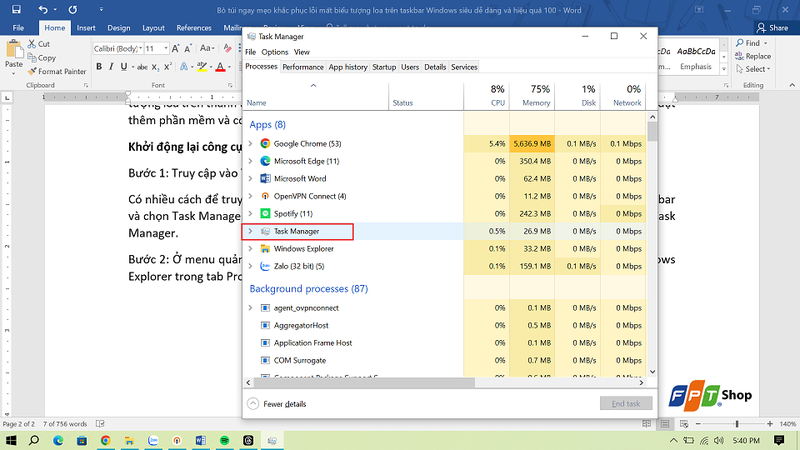Toggle superscript formatting

(x=167, y=67)
